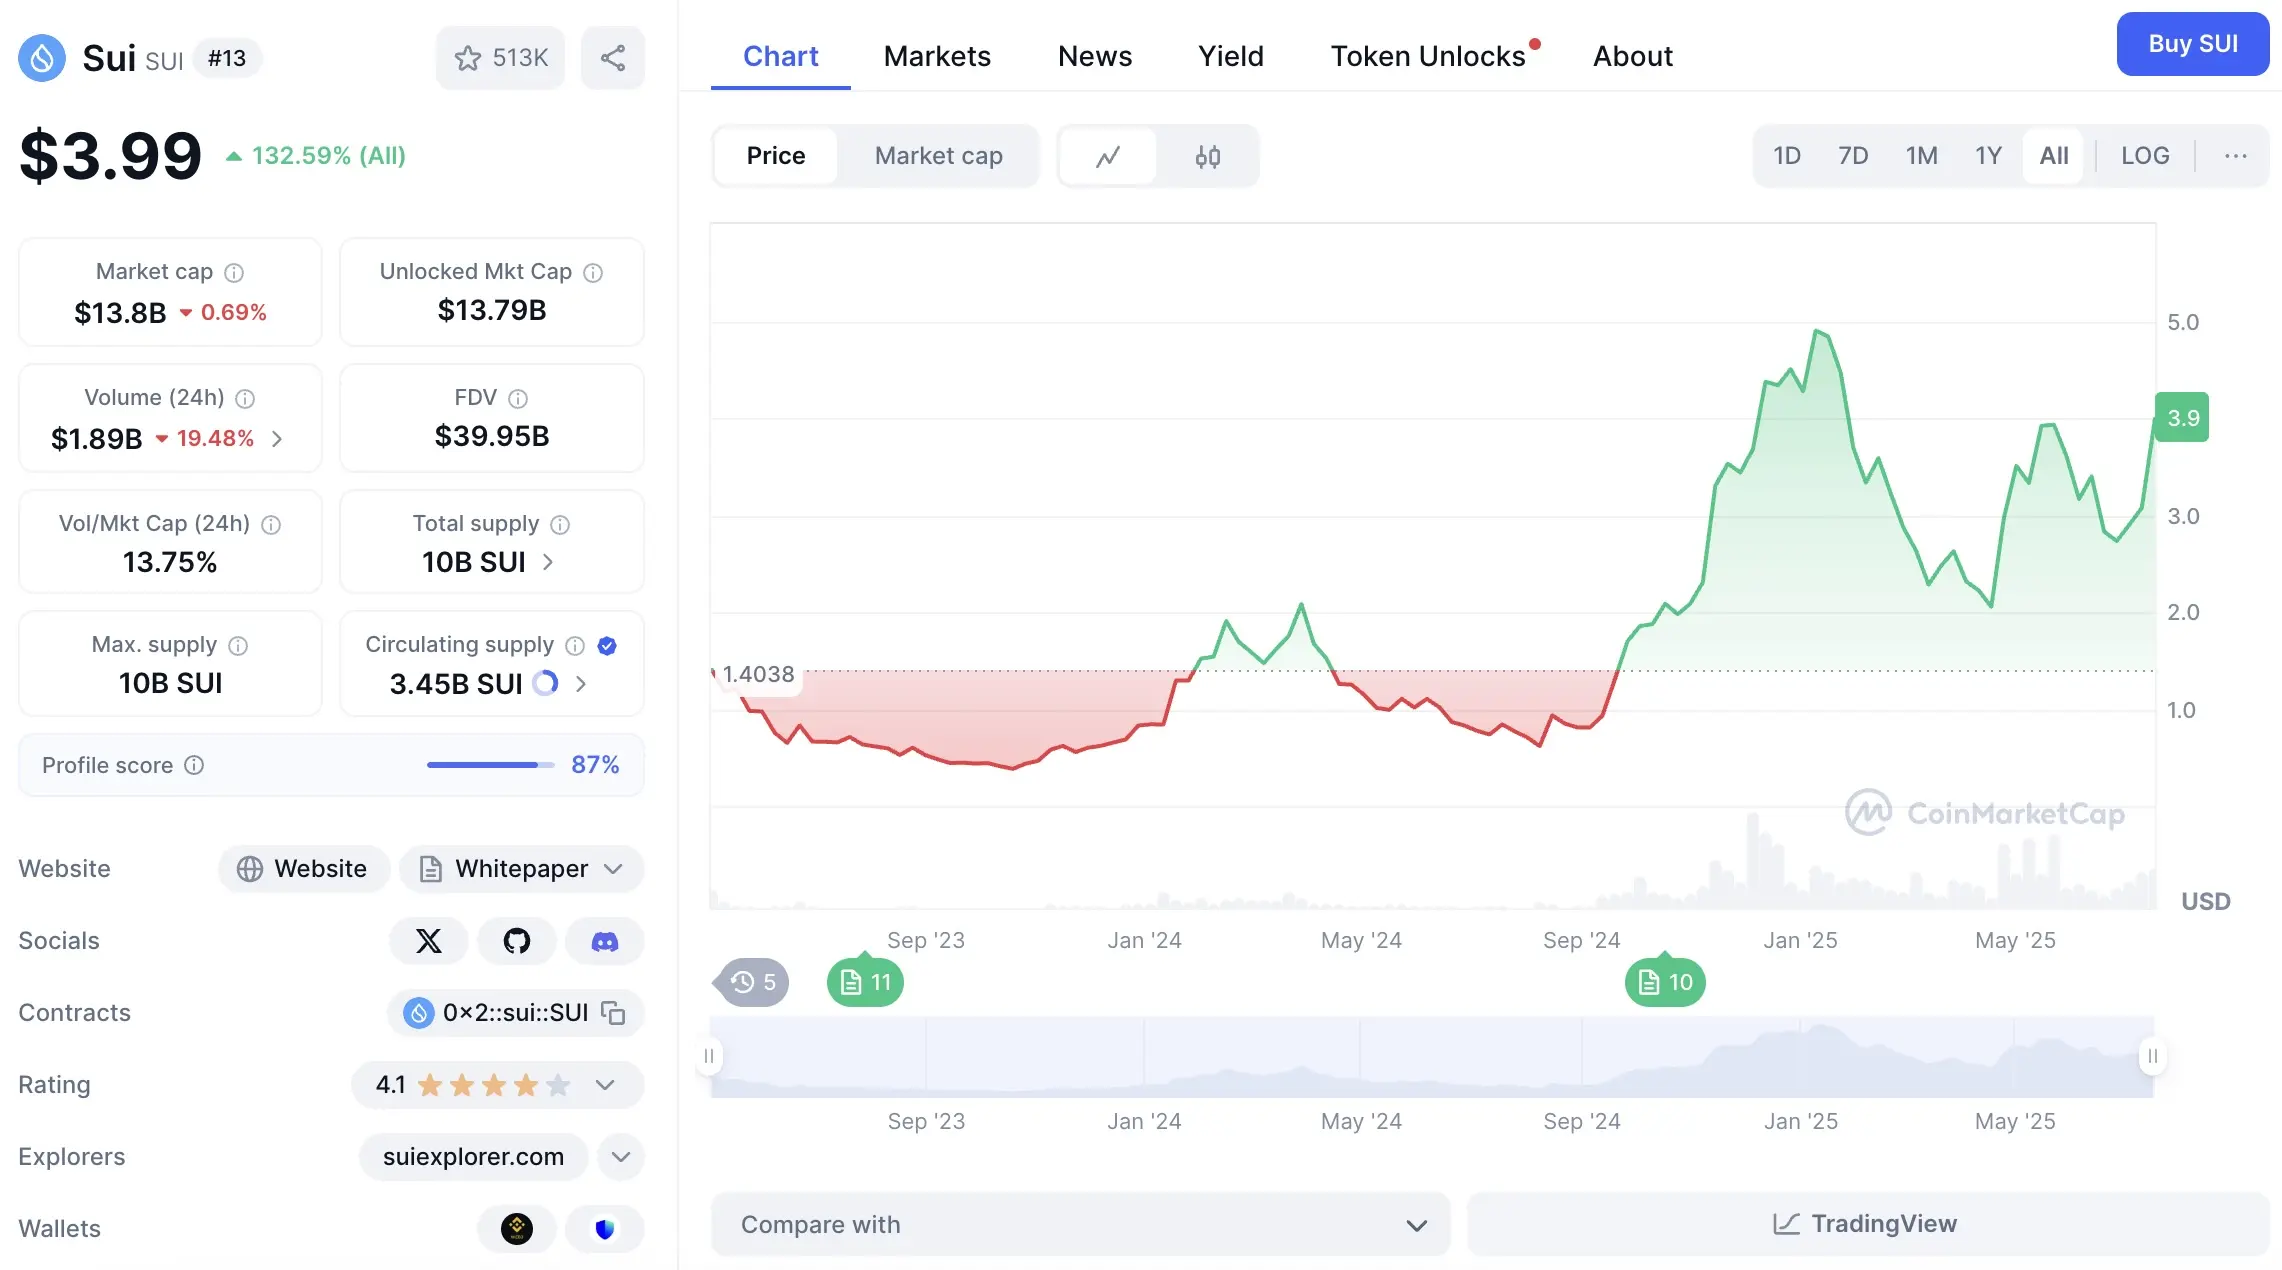Set chart range to 1D
This screenshot has width=2282, height=1270.
[1787, 156]
